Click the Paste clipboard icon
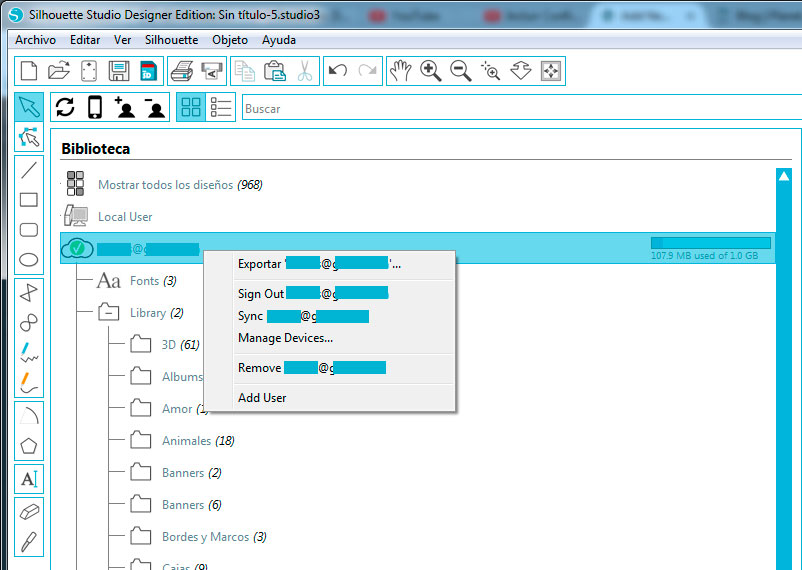The height and width of the screenshot is (570, 802). (275, 71)
